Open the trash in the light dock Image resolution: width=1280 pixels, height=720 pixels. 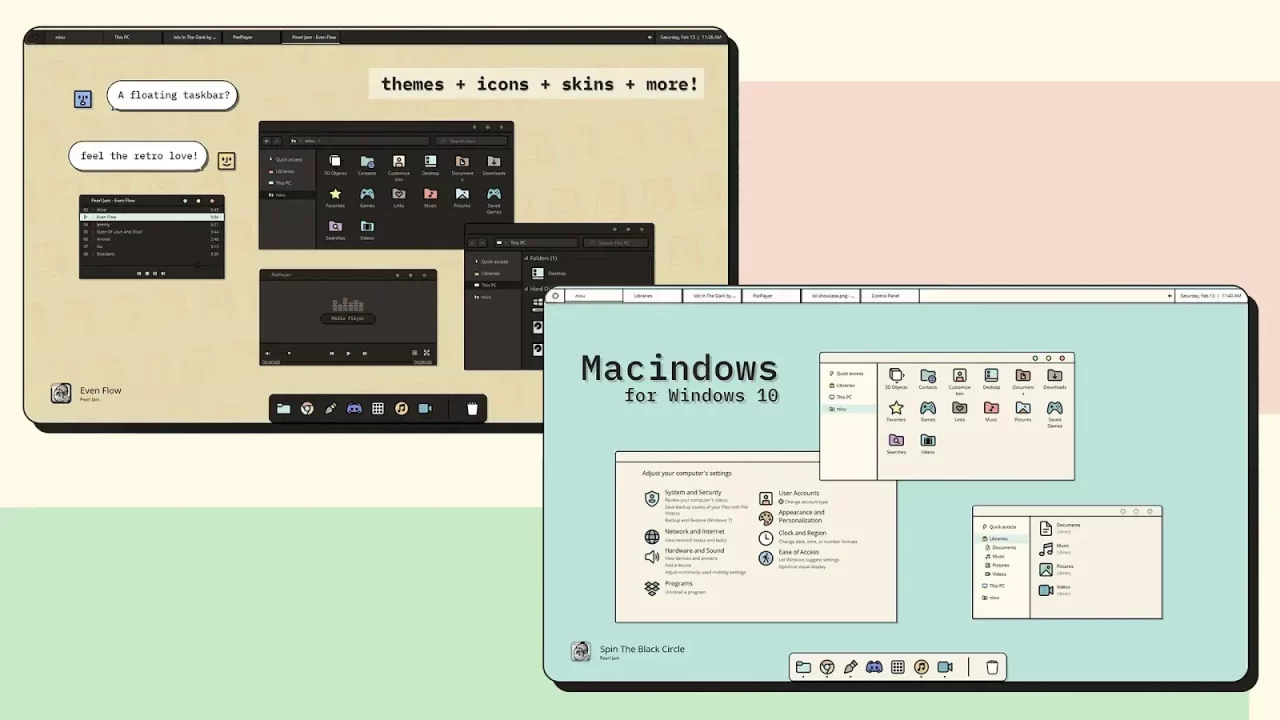click(992, 667)
